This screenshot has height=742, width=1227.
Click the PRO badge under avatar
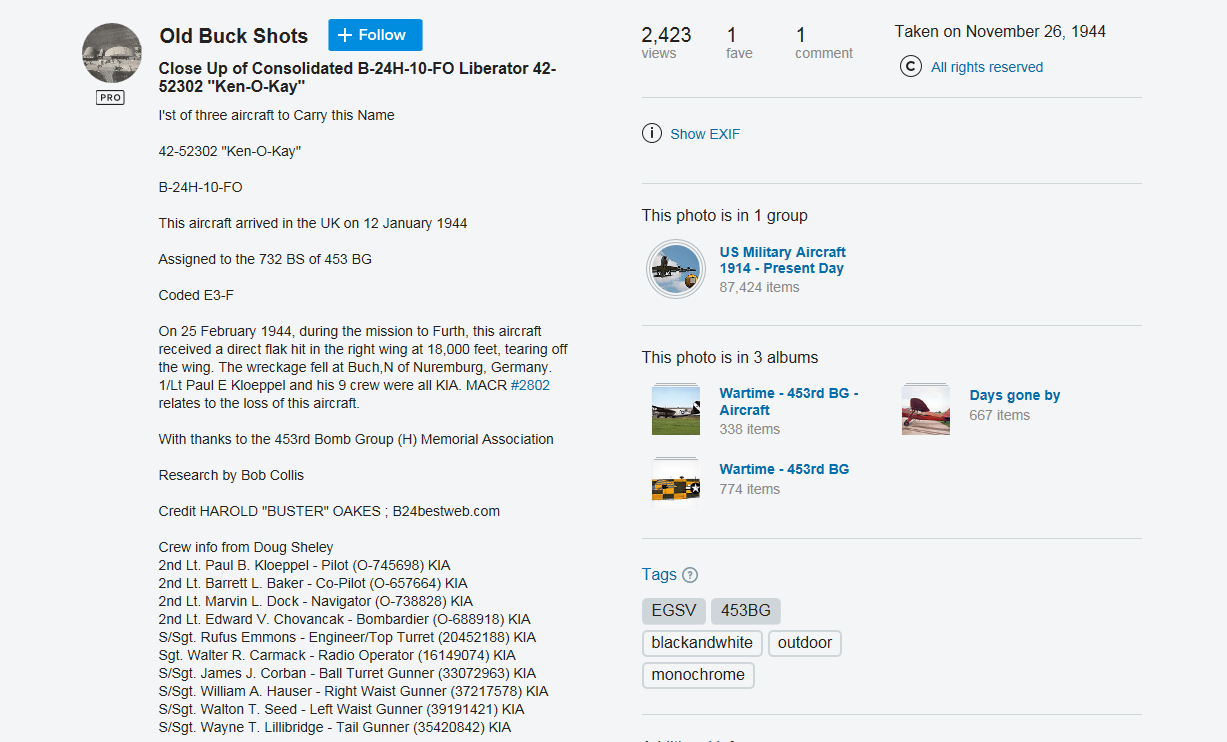[111, 98]
